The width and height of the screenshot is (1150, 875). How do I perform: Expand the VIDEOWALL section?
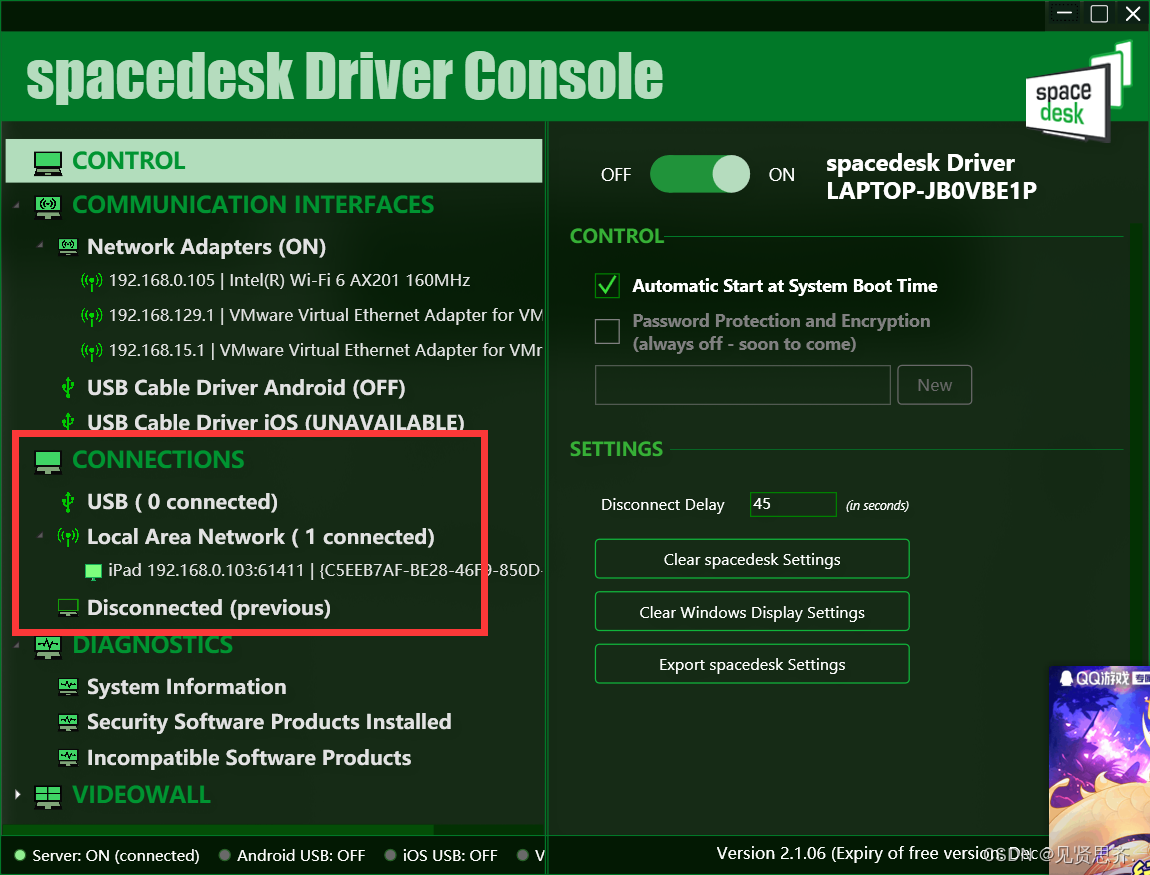18,794
